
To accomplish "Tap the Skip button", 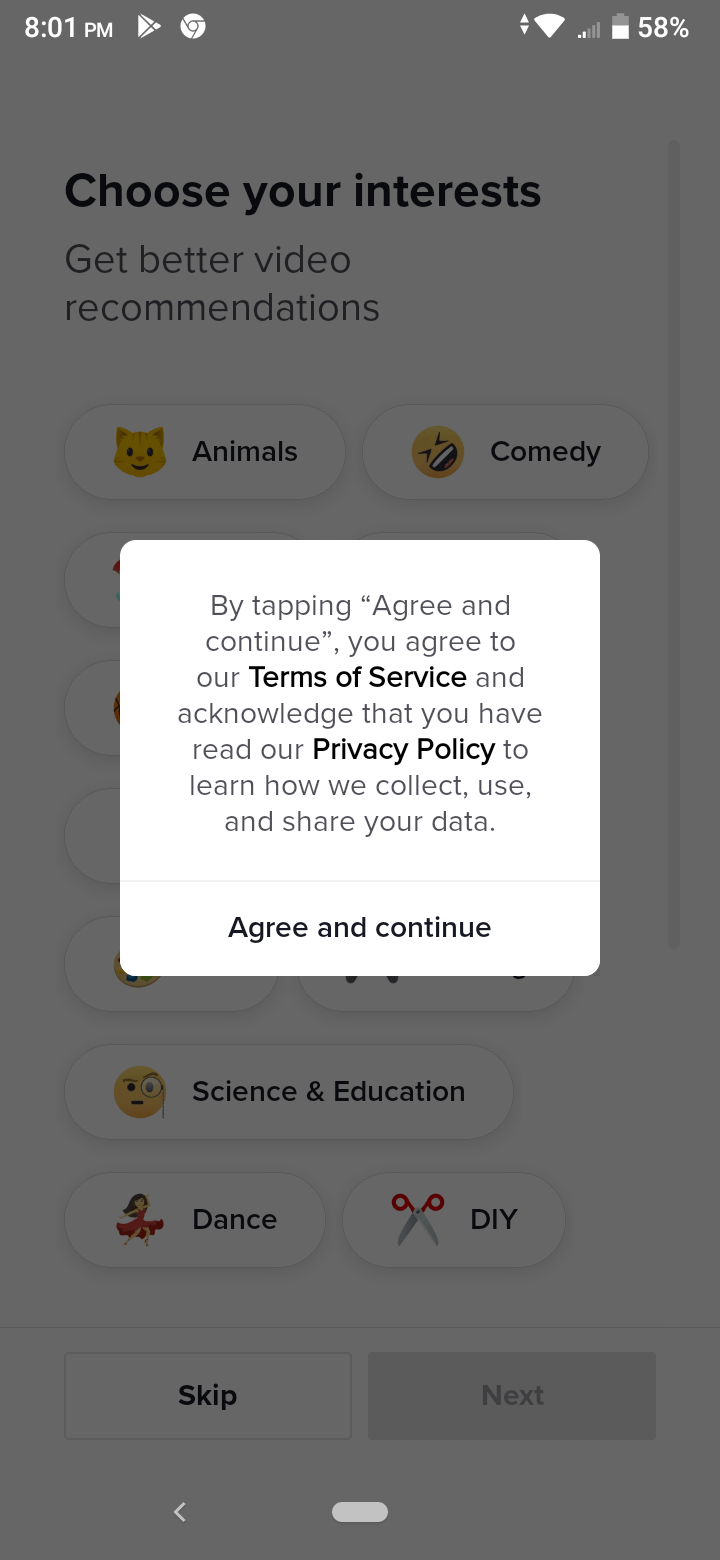I will pos(208,1396).
